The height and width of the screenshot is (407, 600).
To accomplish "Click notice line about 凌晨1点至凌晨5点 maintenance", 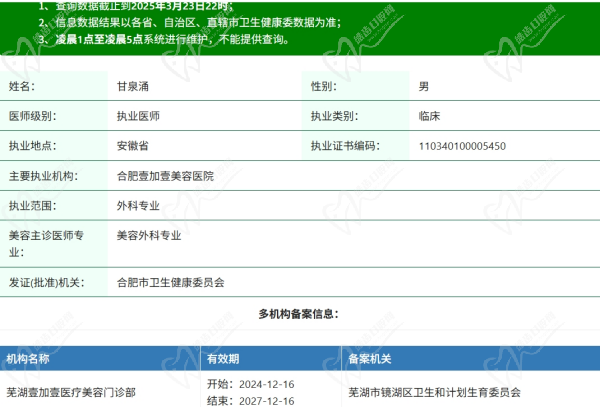I will (163, 39).
